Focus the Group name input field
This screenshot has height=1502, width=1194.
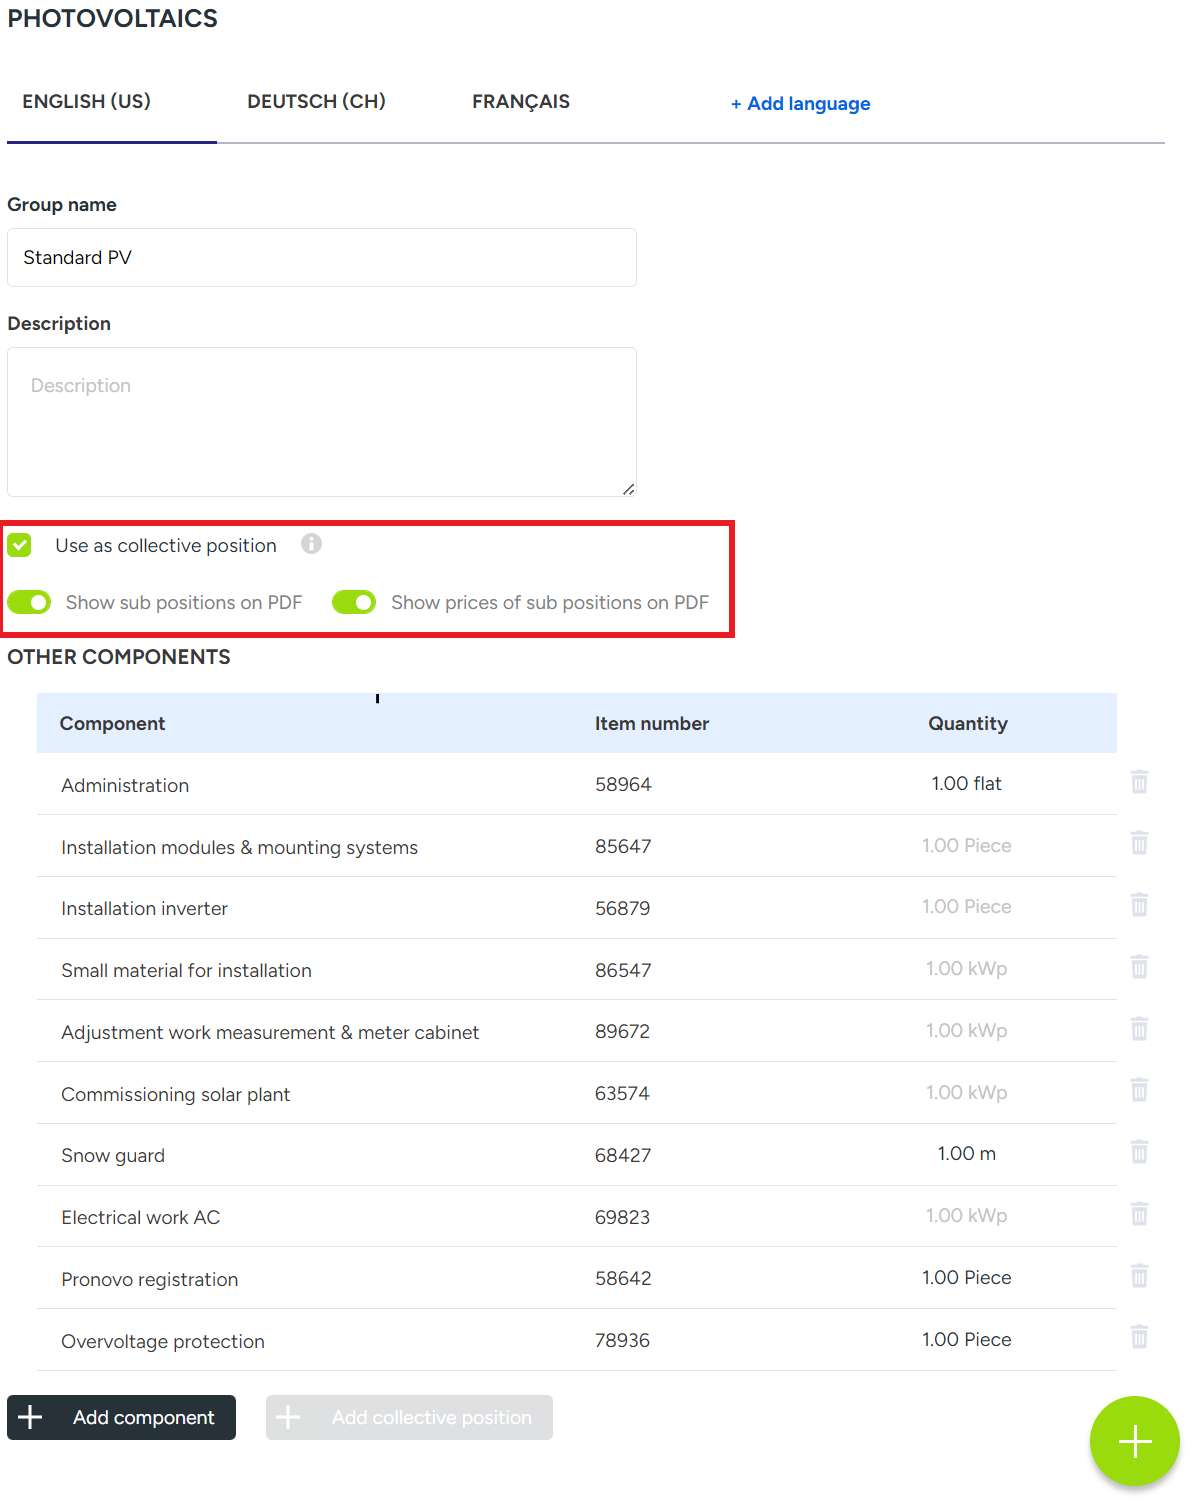(321, 258)
